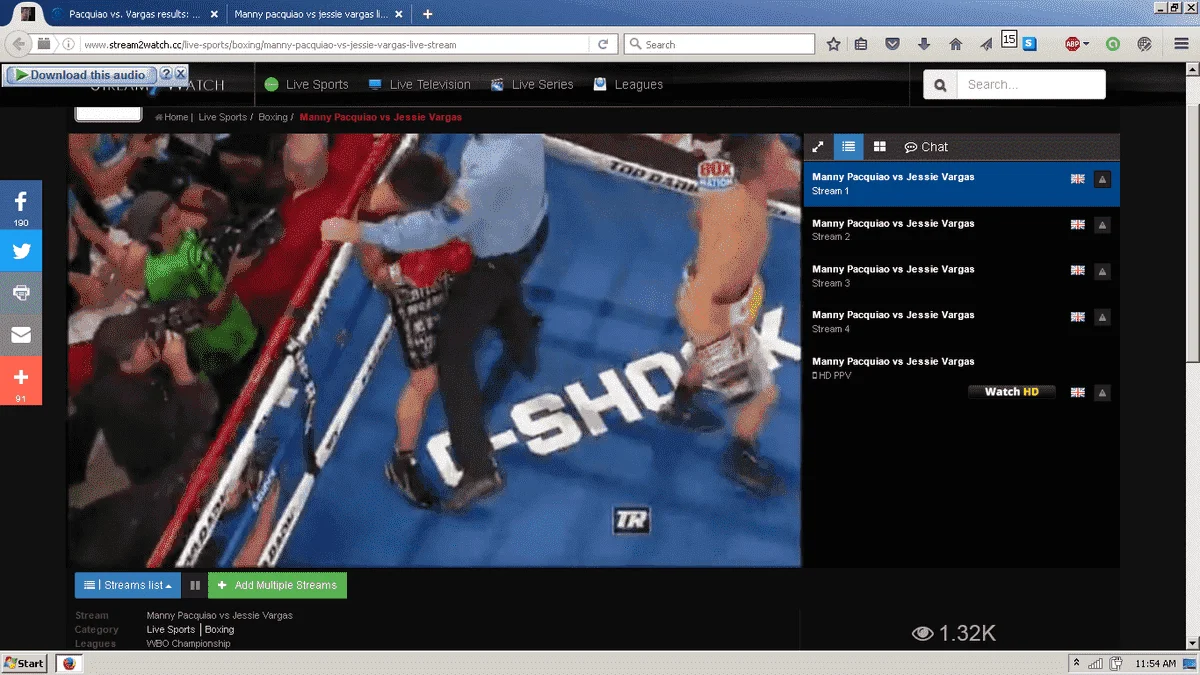Share page on Facebook sidebar icon
The image size is (1200, 675).
point(21,205)
